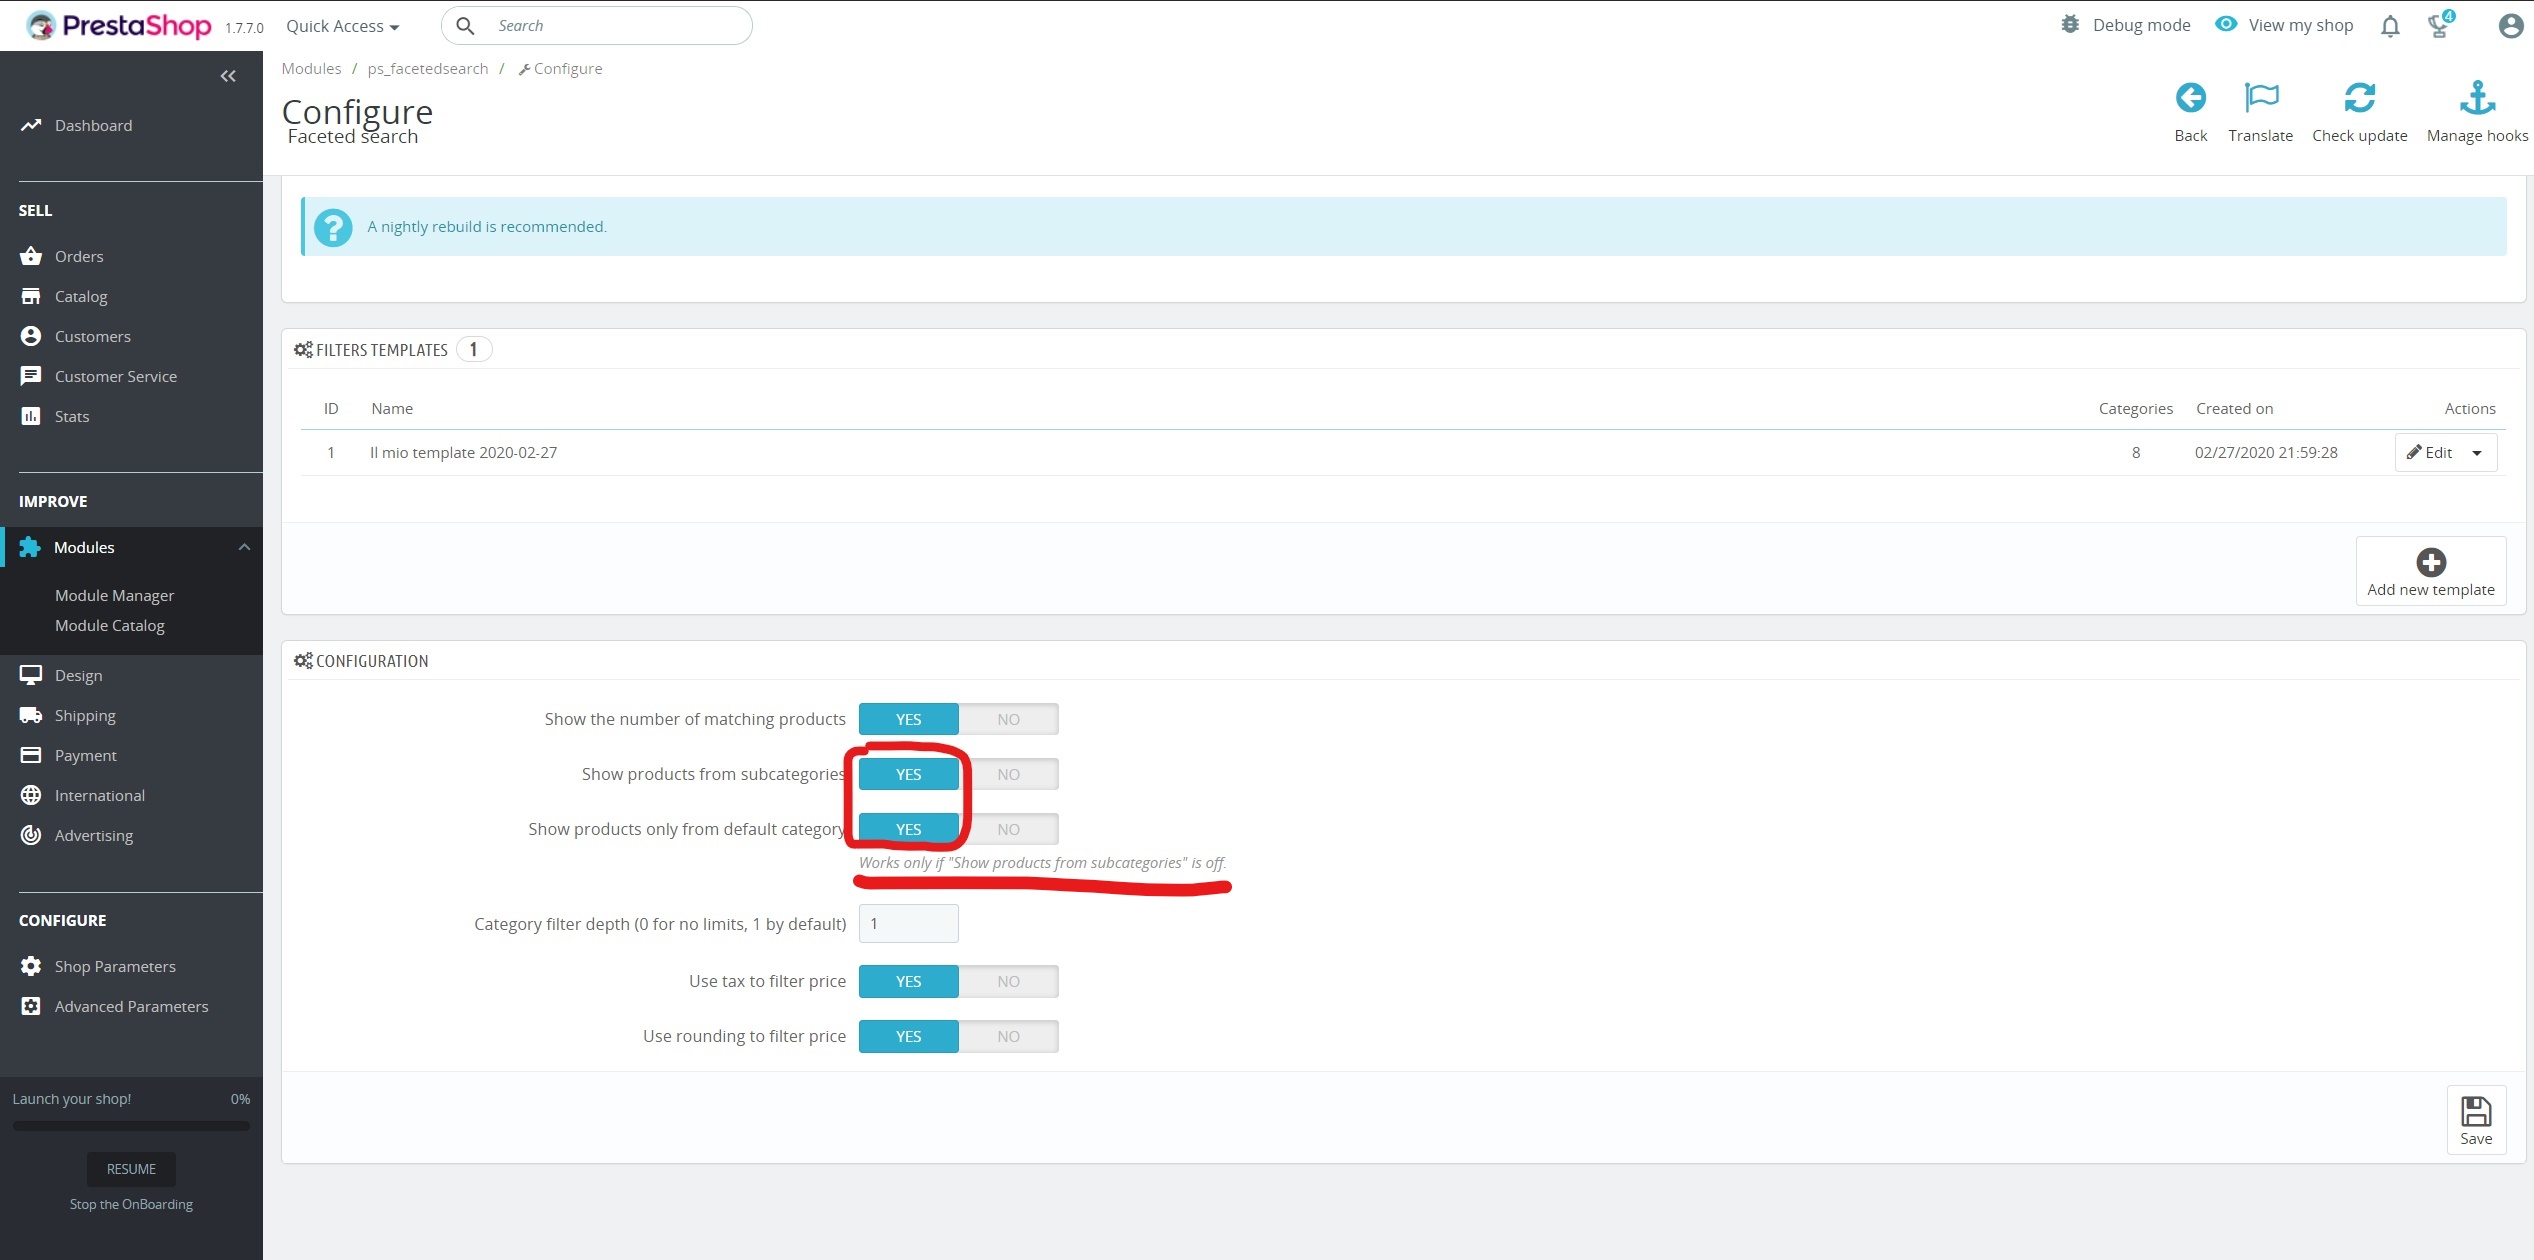Viewport: 2534px width, 1260px height.
Task: Open Module Manager in sidebar
Action: [x=114, y=595]
